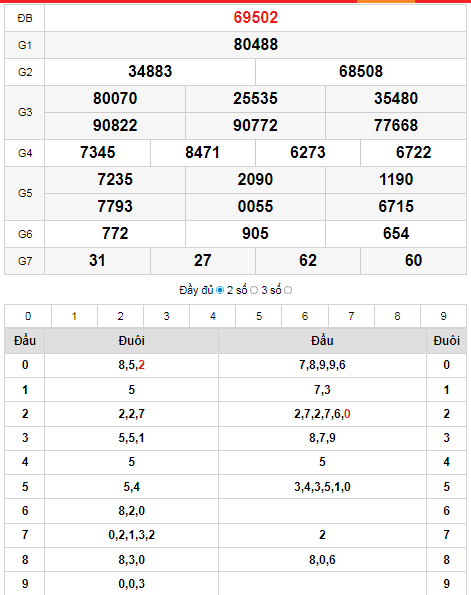Click the cell '0,0,3'

click(132, 584)
